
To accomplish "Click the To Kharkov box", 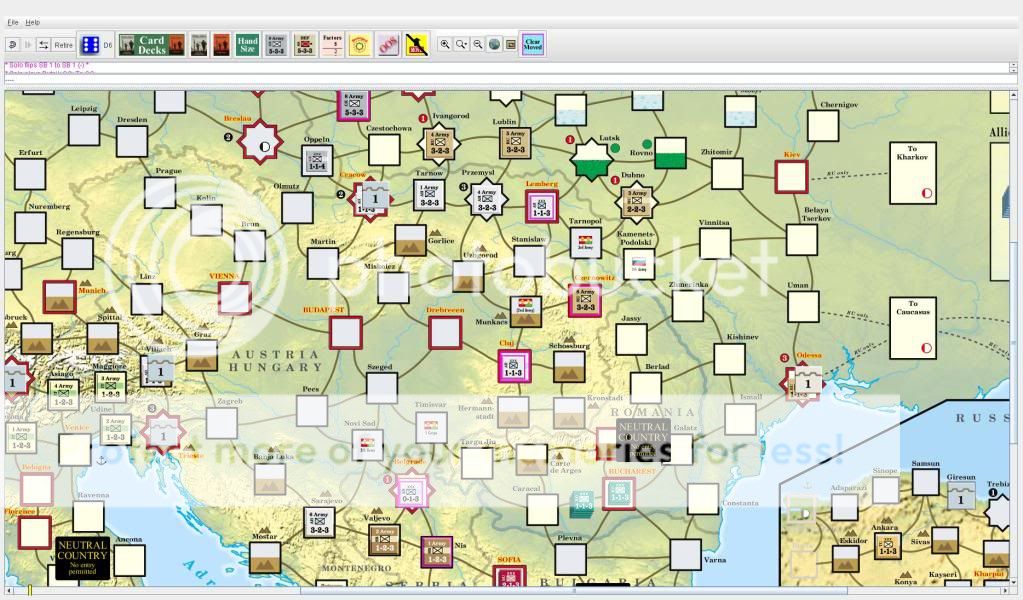I will point(913,173).
